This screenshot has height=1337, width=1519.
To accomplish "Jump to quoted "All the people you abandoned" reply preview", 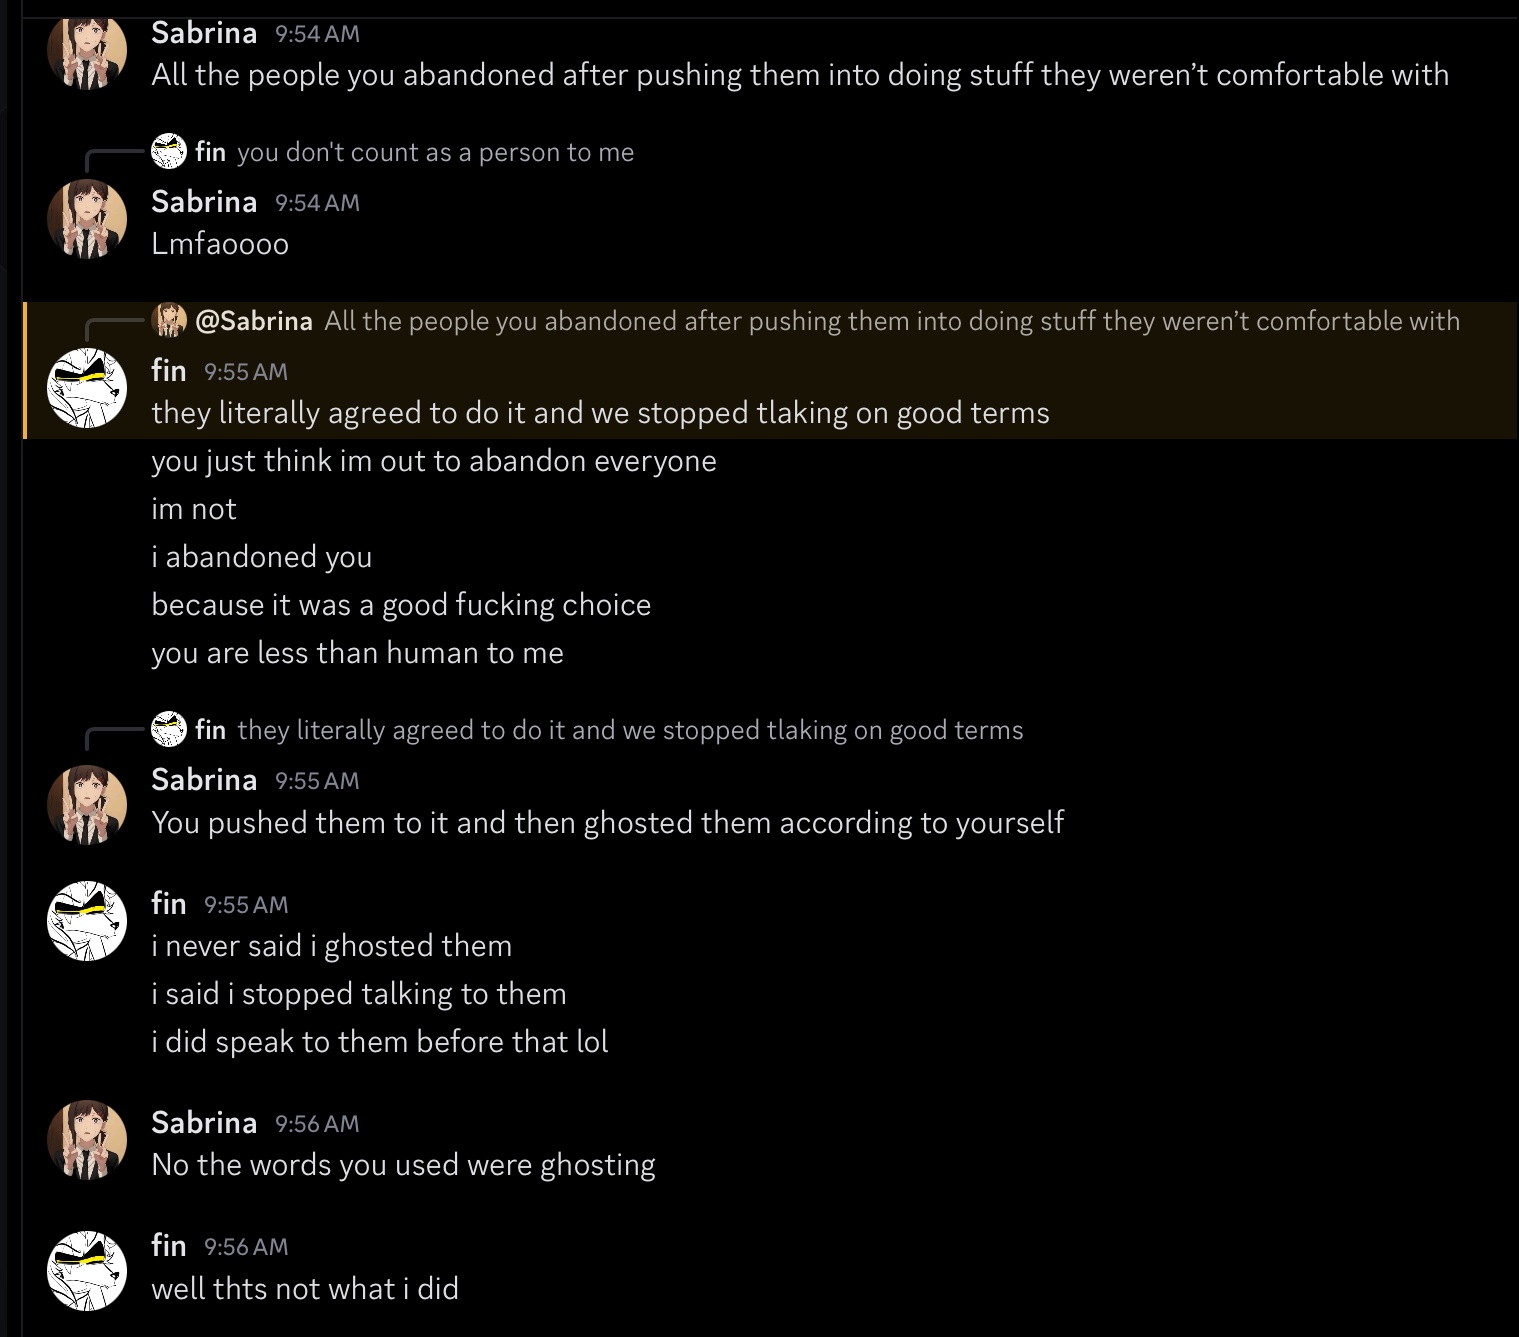I will pos(891,321).
